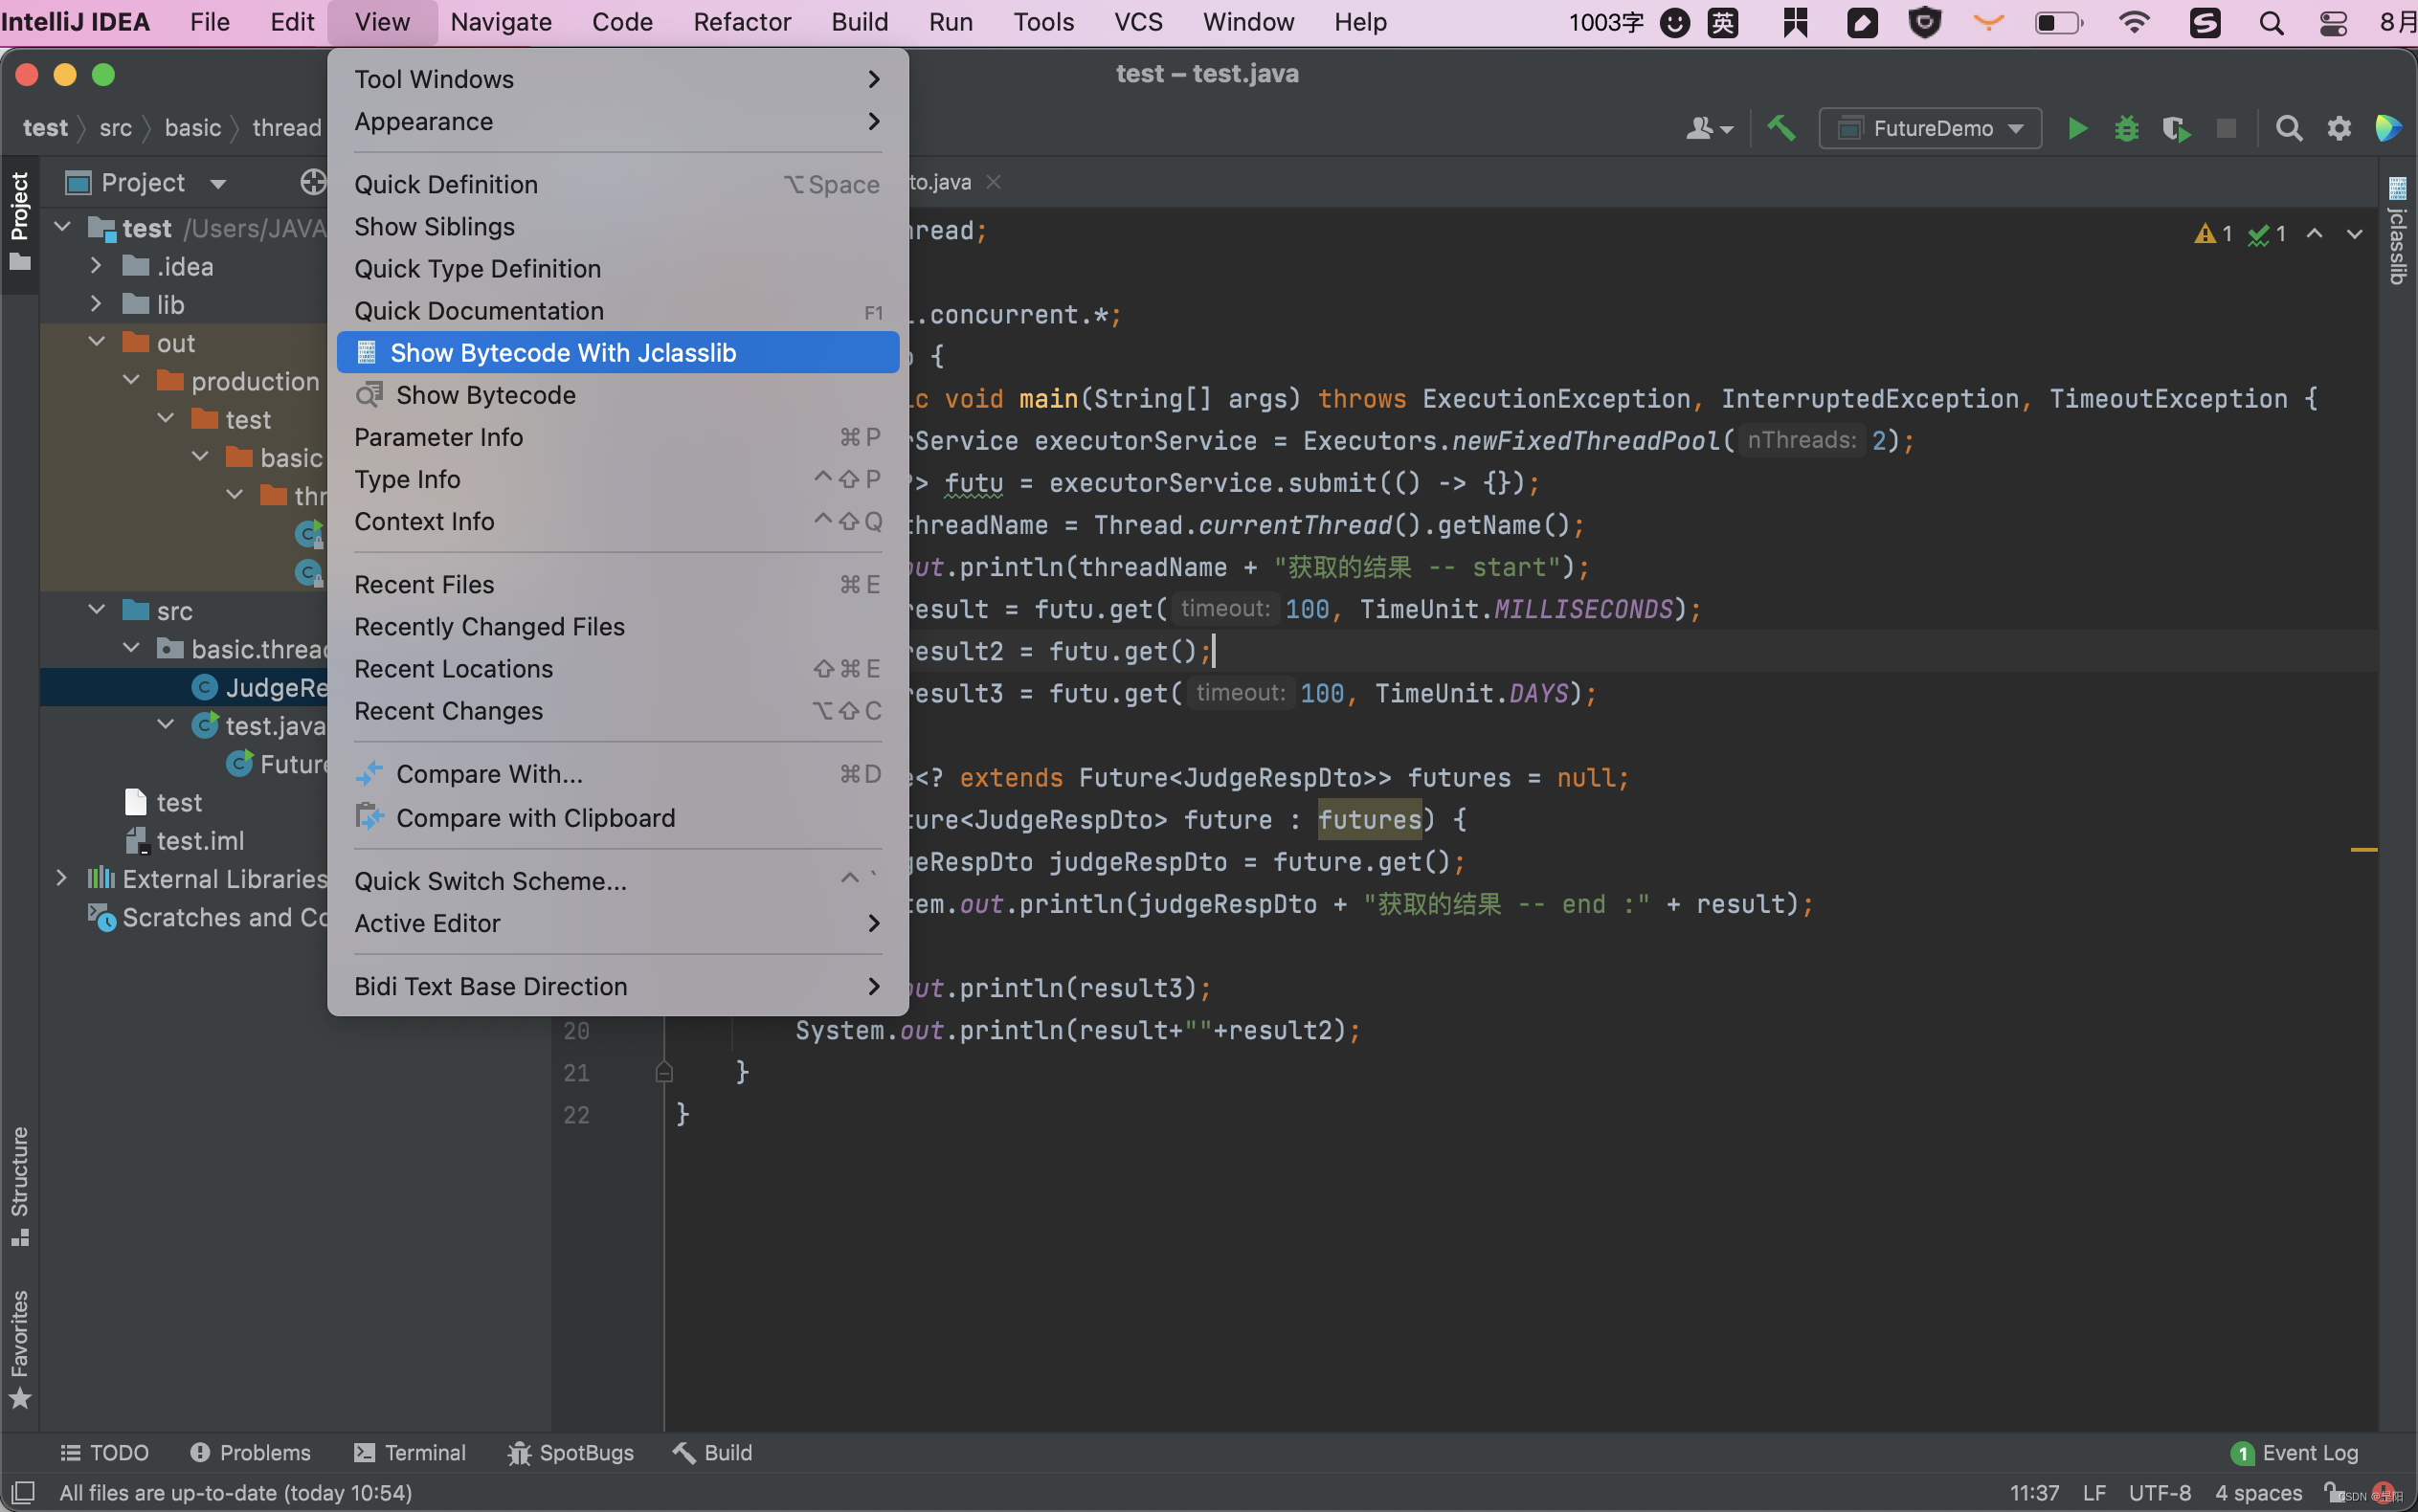Screen dimensions: 2418x1512
Task: Click the green Run button
Action: pos(2077,128)
